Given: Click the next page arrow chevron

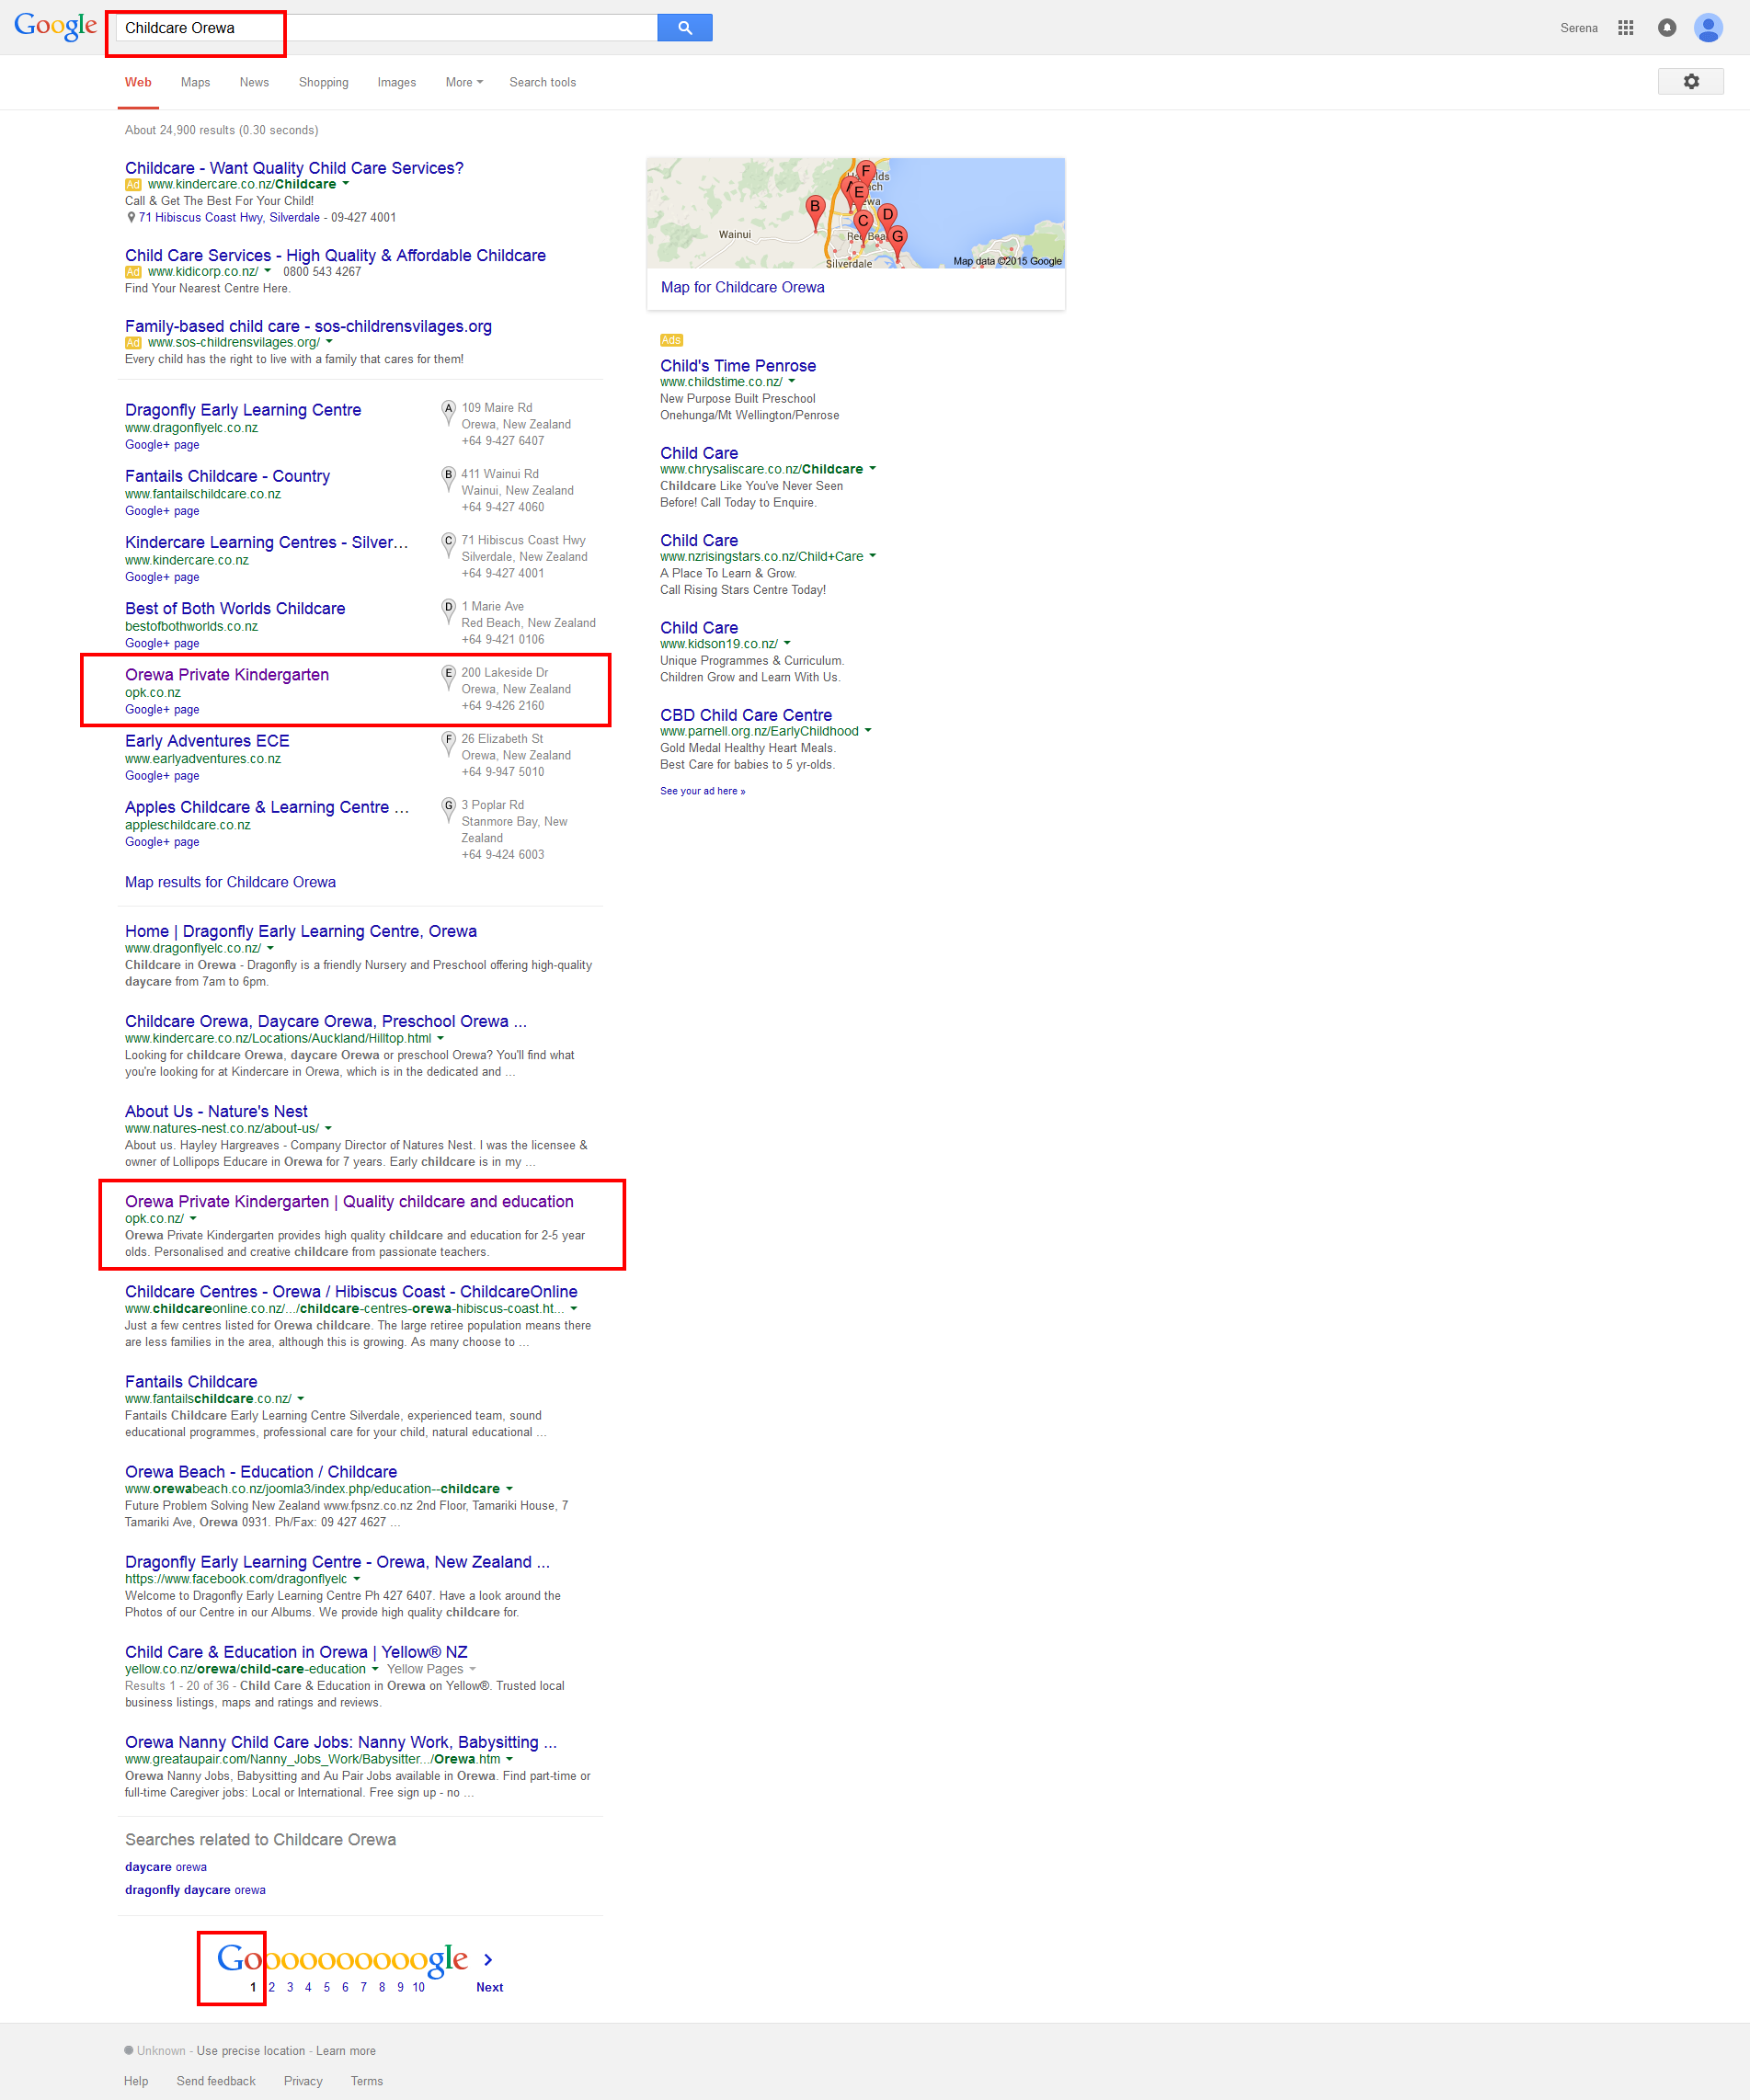Looking at the screenshot, I should [488, 1960].
